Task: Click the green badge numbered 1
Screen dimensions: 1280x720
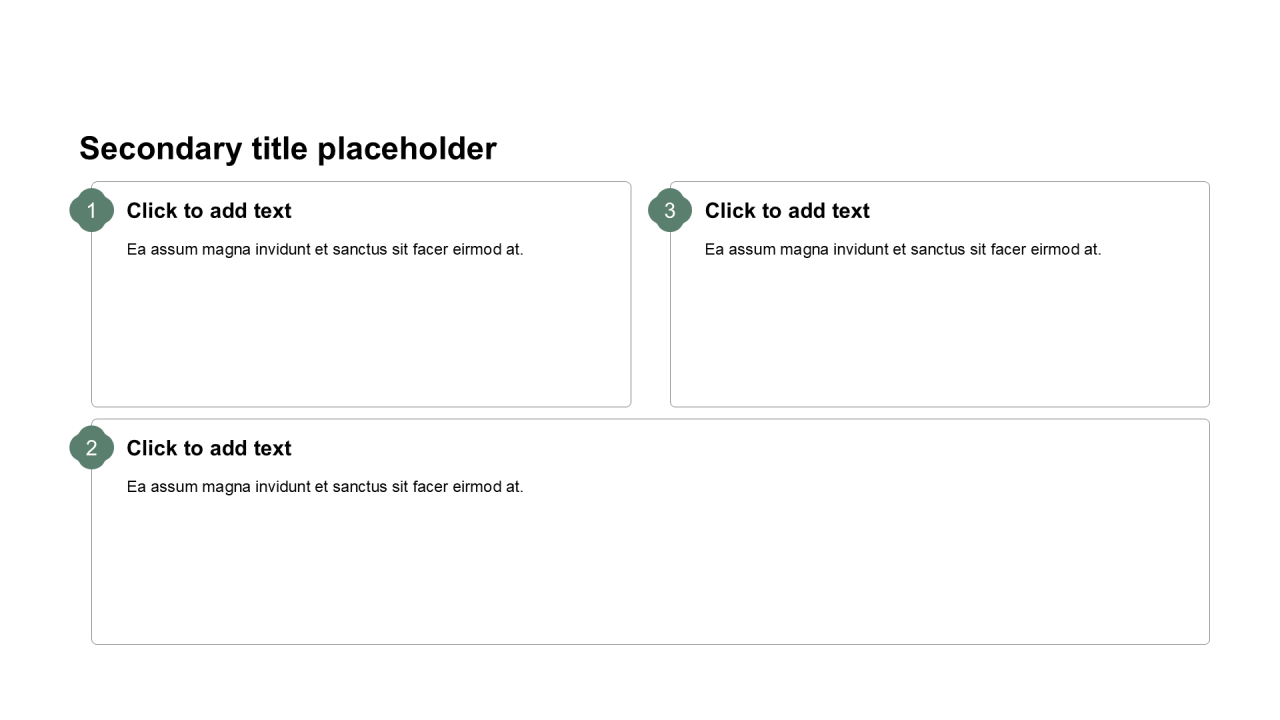Action: coord(91,210)
